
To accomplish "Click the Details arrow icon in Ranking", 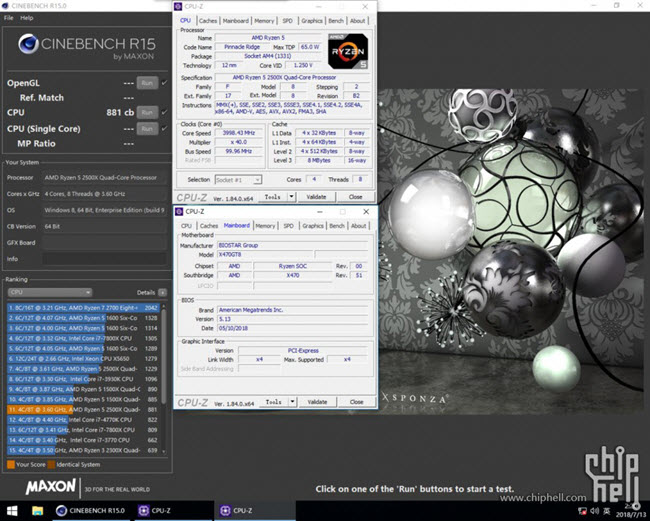I will pos(161,292).
